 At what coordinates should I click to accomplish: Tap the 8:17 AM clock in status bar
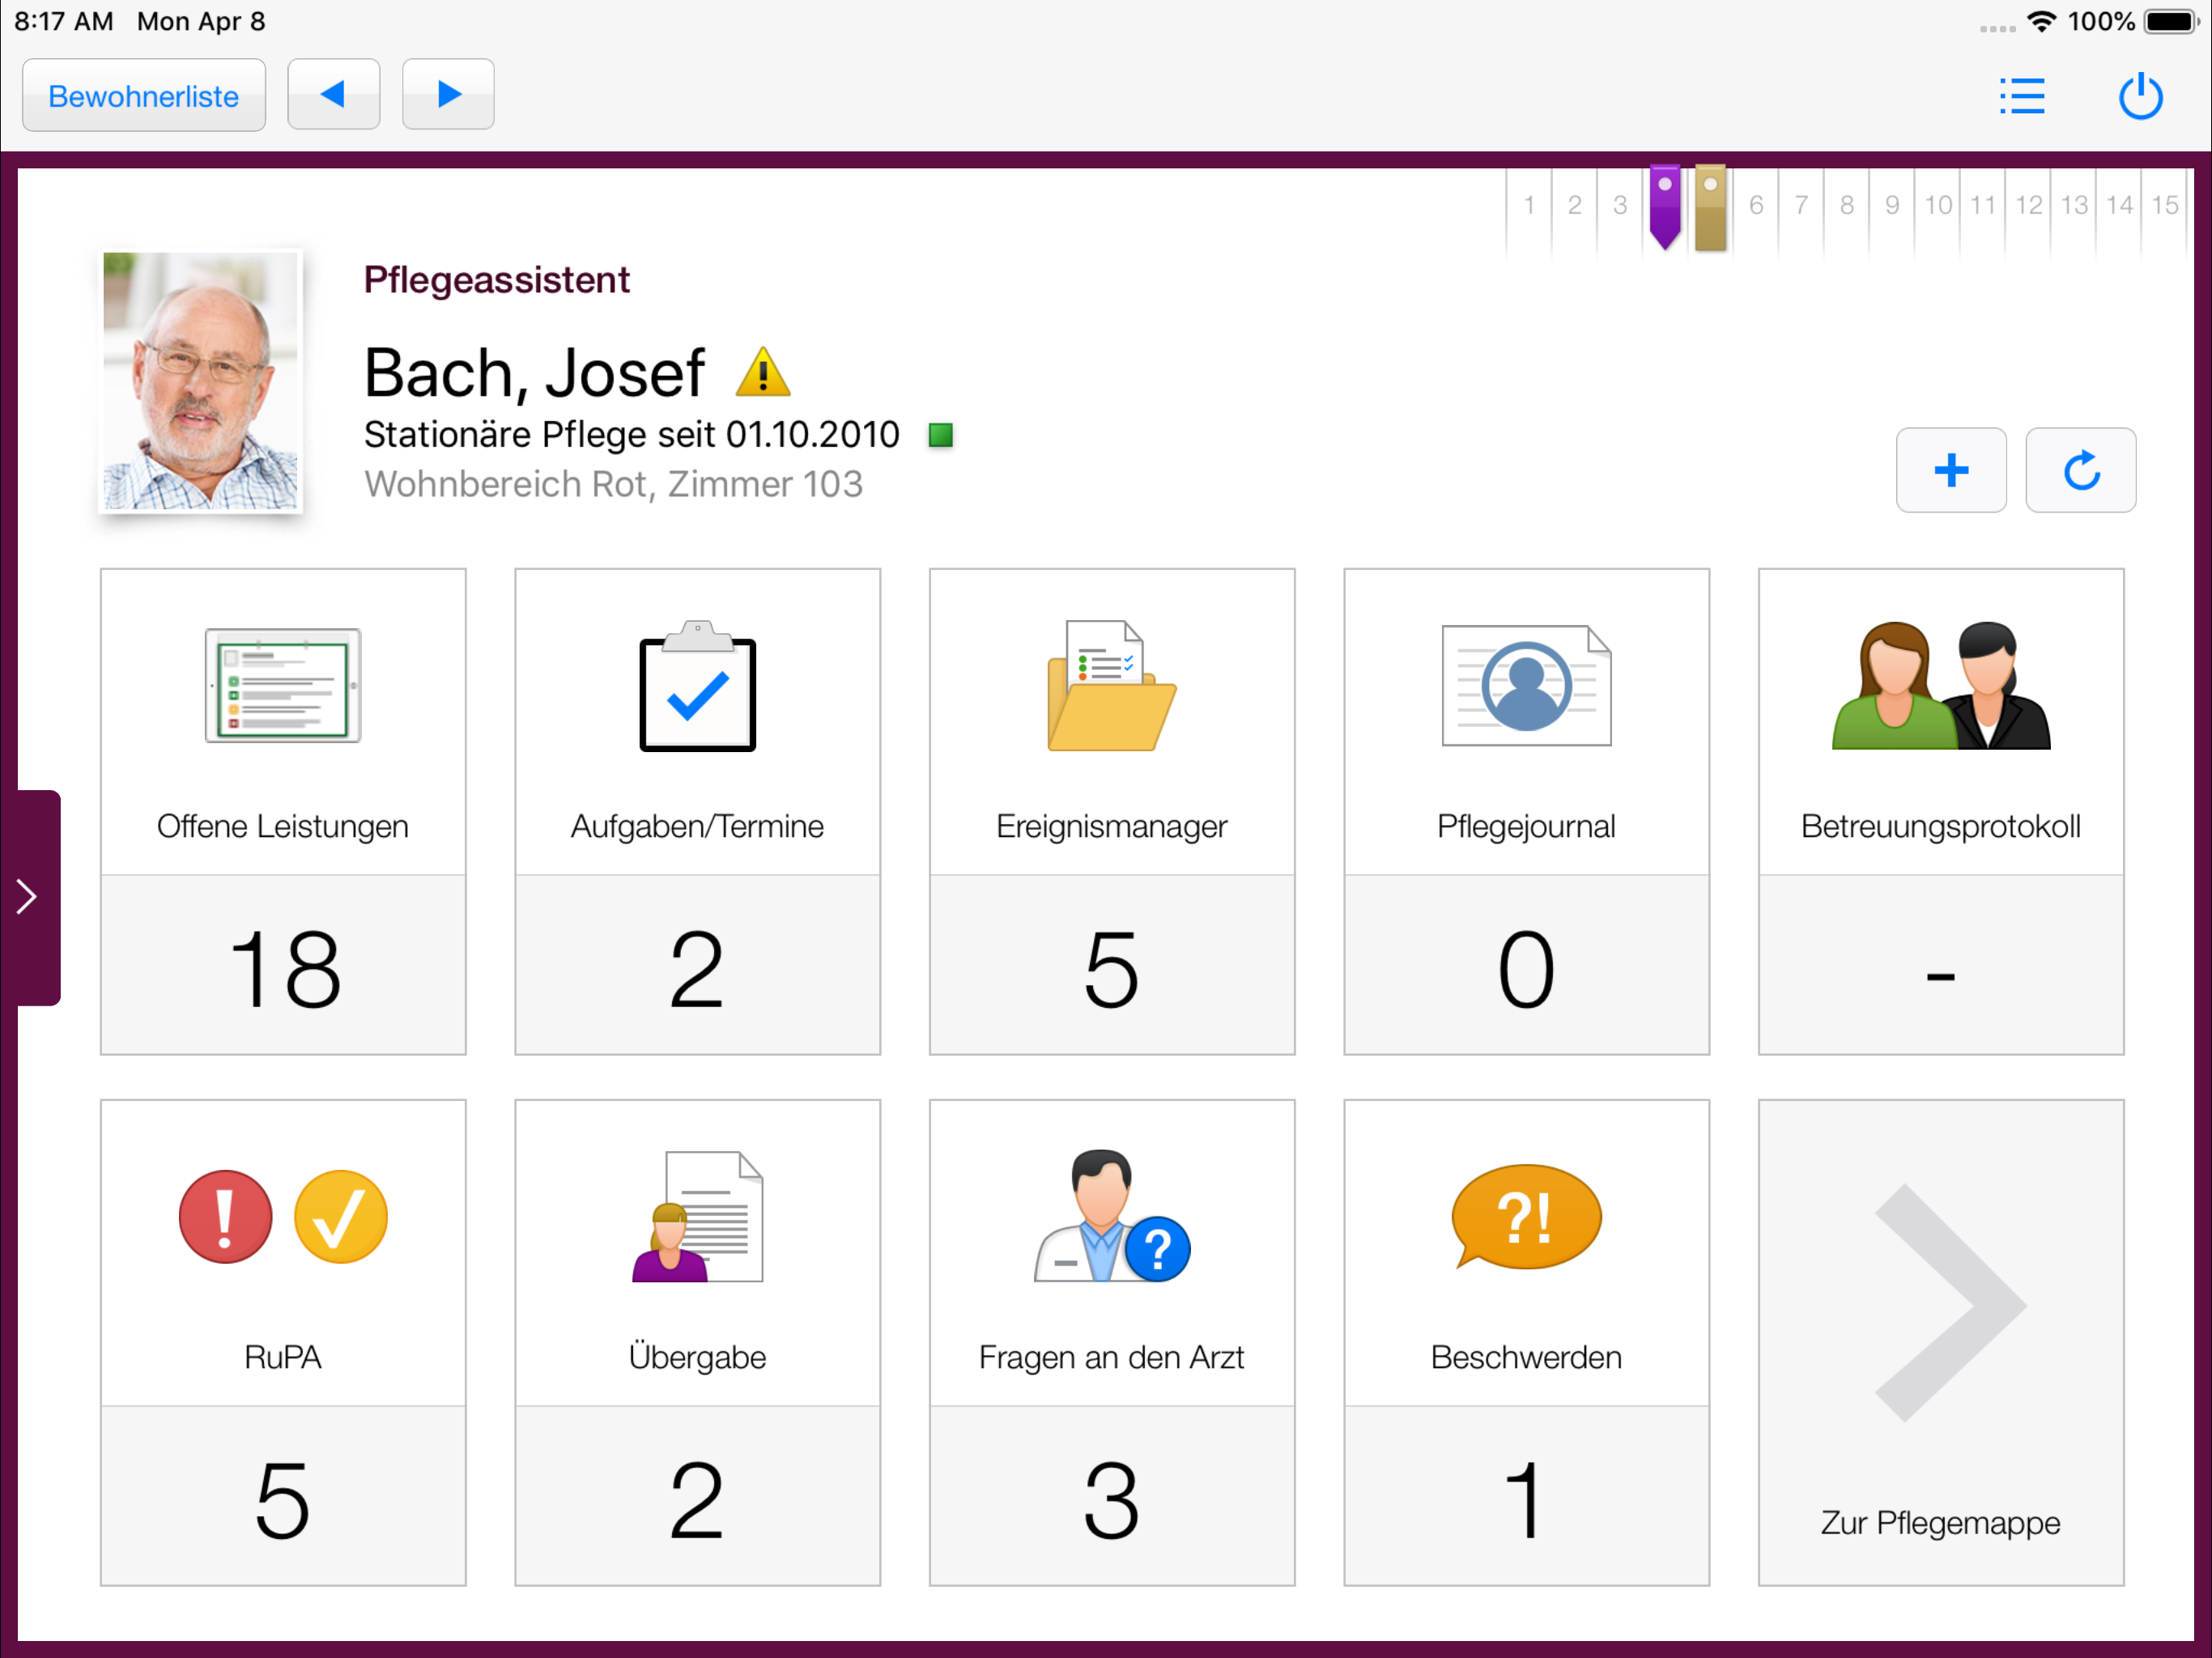click(64, 21)
